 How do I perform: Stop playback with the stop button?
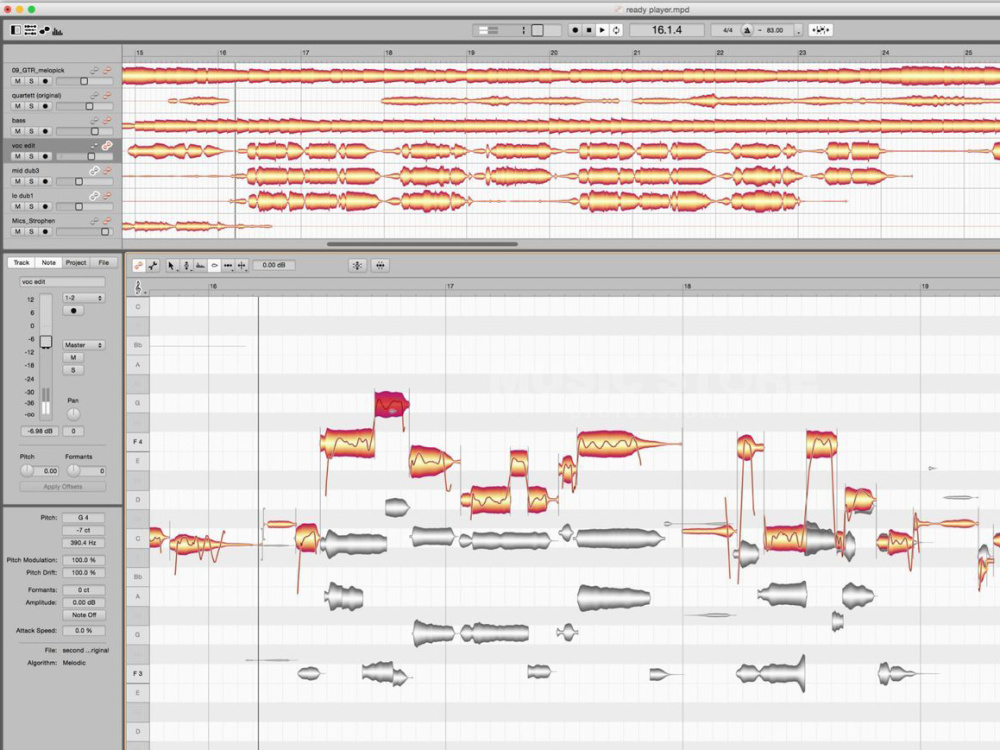pos(589,30)
